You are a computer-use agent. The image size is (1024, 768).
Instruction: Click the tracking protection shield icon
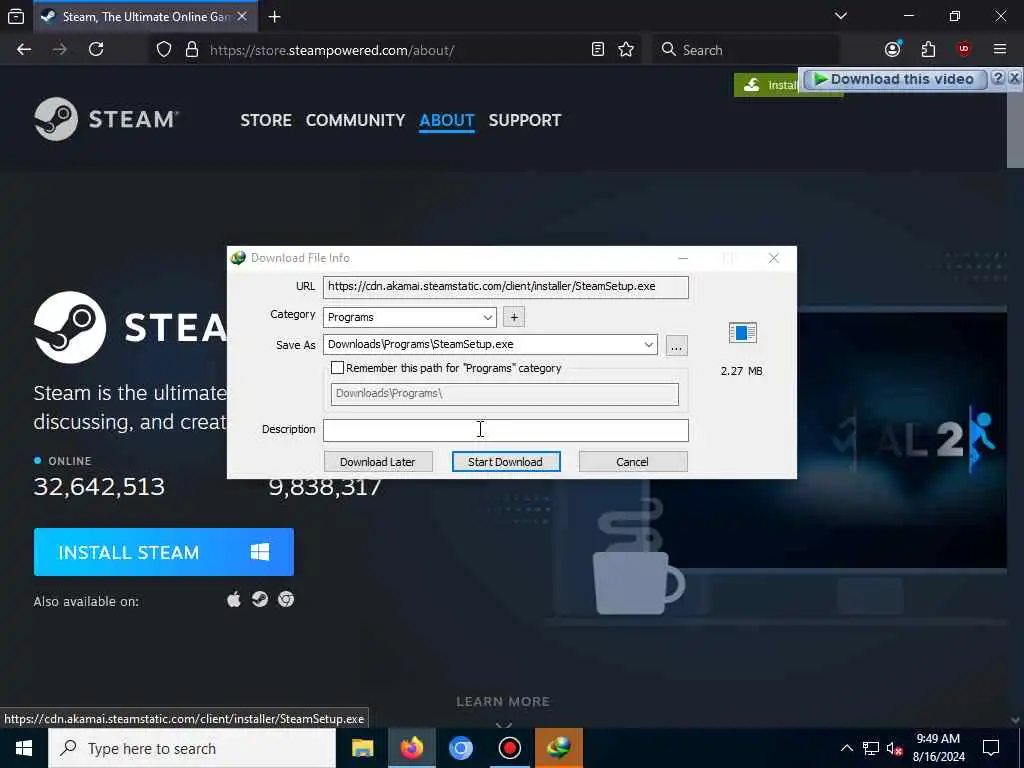(164, 50)
